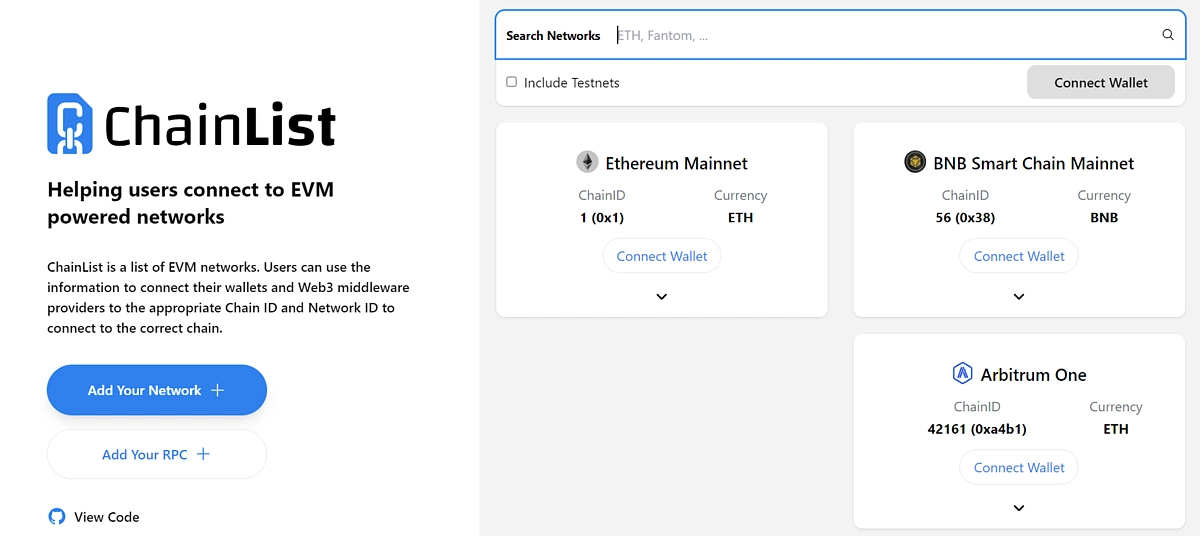Enable the Include Testnets checkbox
This screenshot has height=536, width=1200.
[512, 82]
